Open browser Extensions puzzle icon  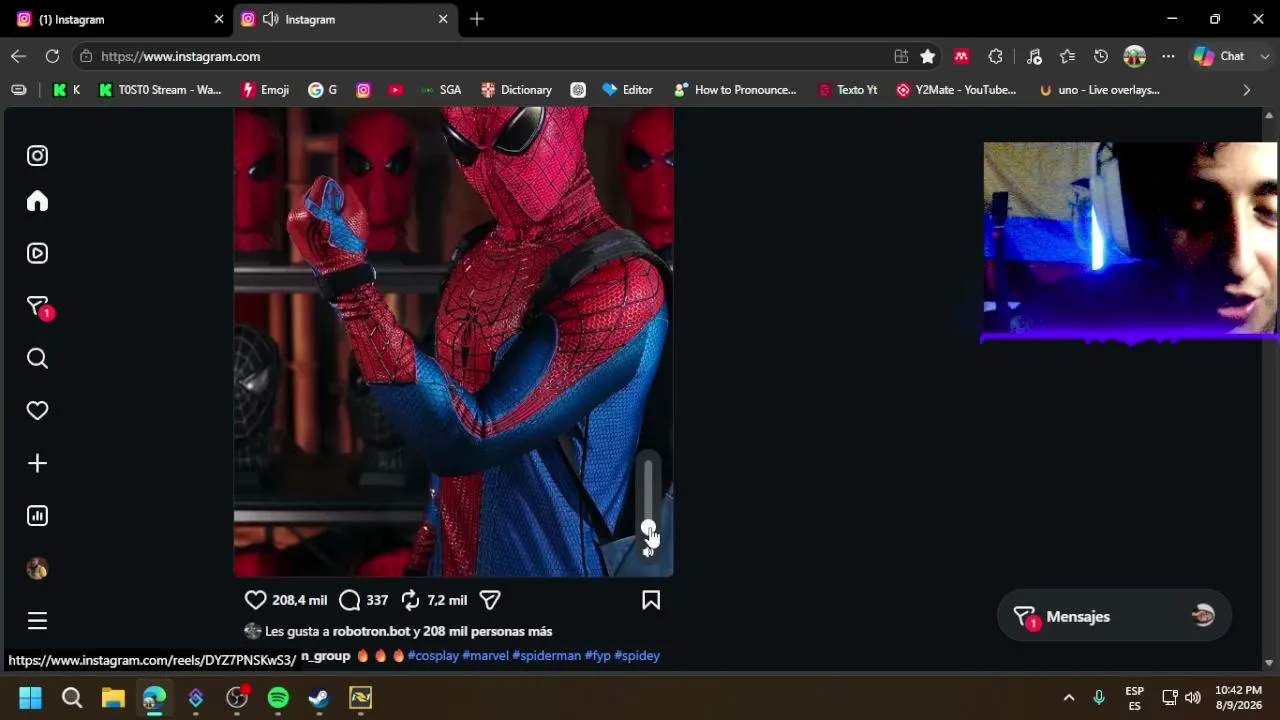[x=995, y=56]
